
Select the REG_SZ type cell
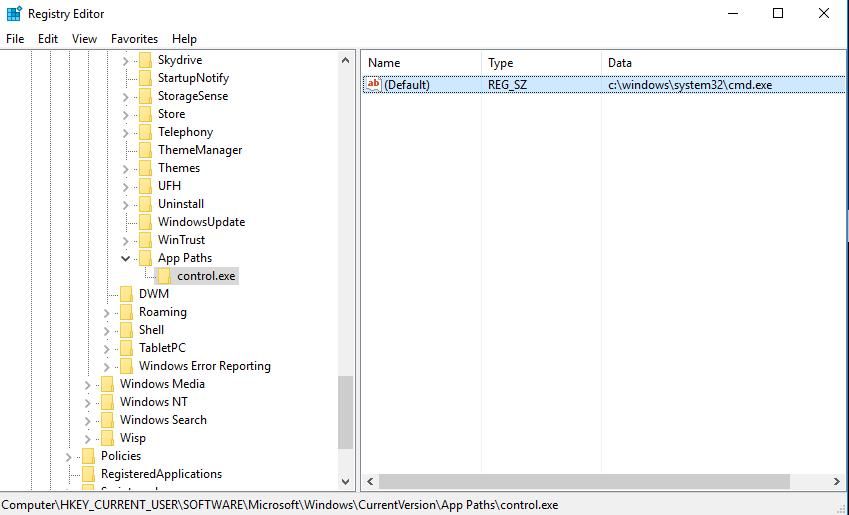tap(507, 85)
